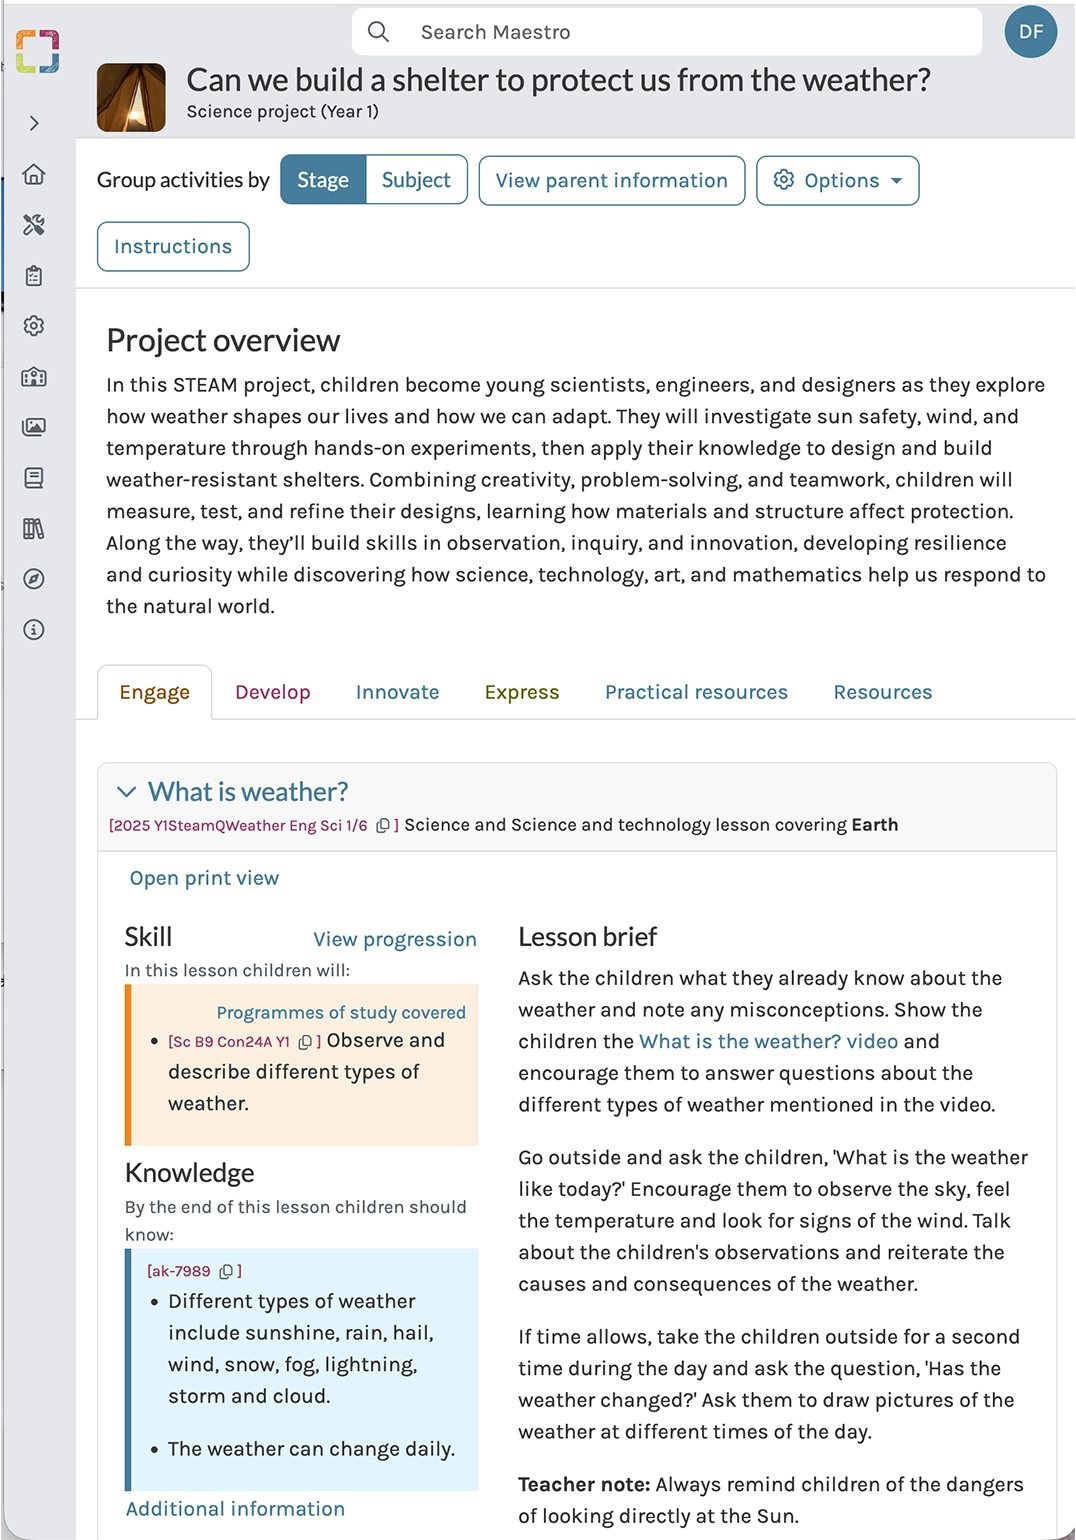Image resolution: width=1076 pixels, height=1540 pixels.
Task: Copy the ak-7989 knowledge code
Action: [226, 1271]
